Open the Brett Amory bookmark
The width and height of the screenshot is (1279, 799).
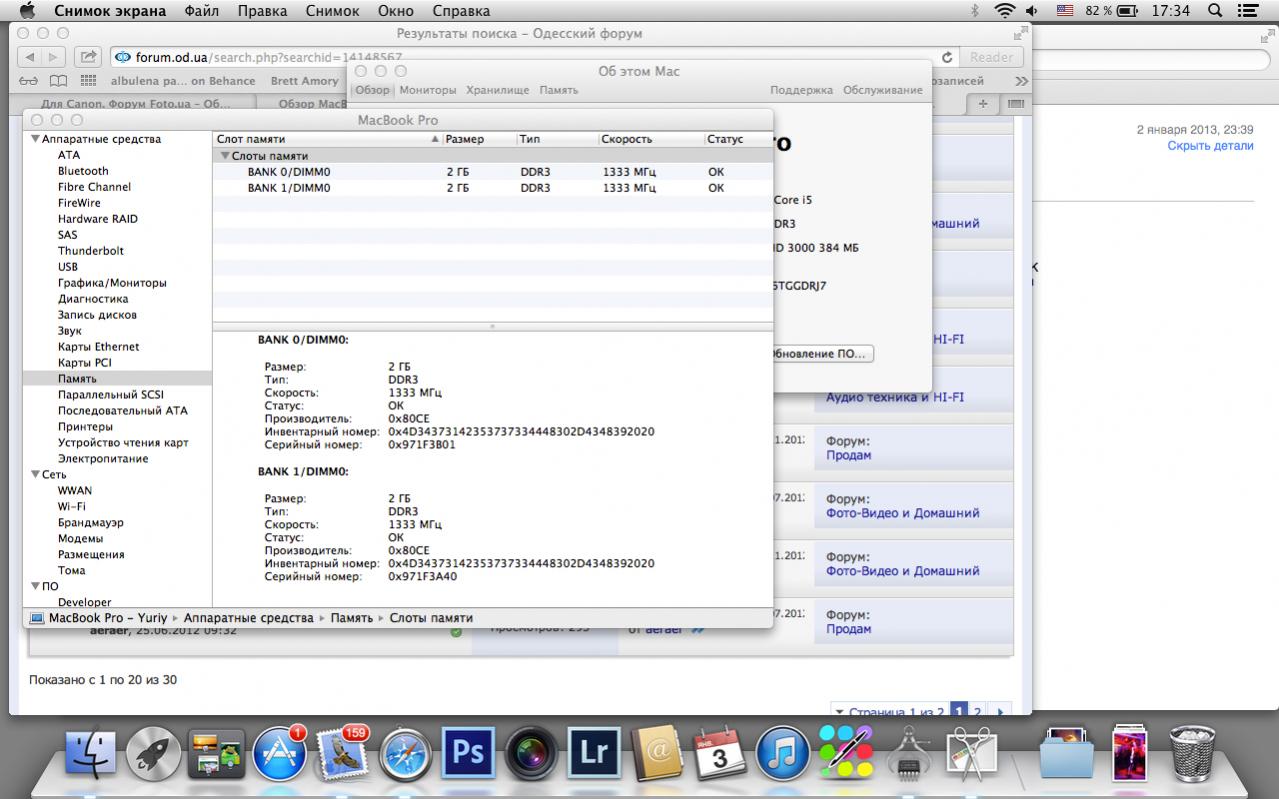tap(304, 81)
